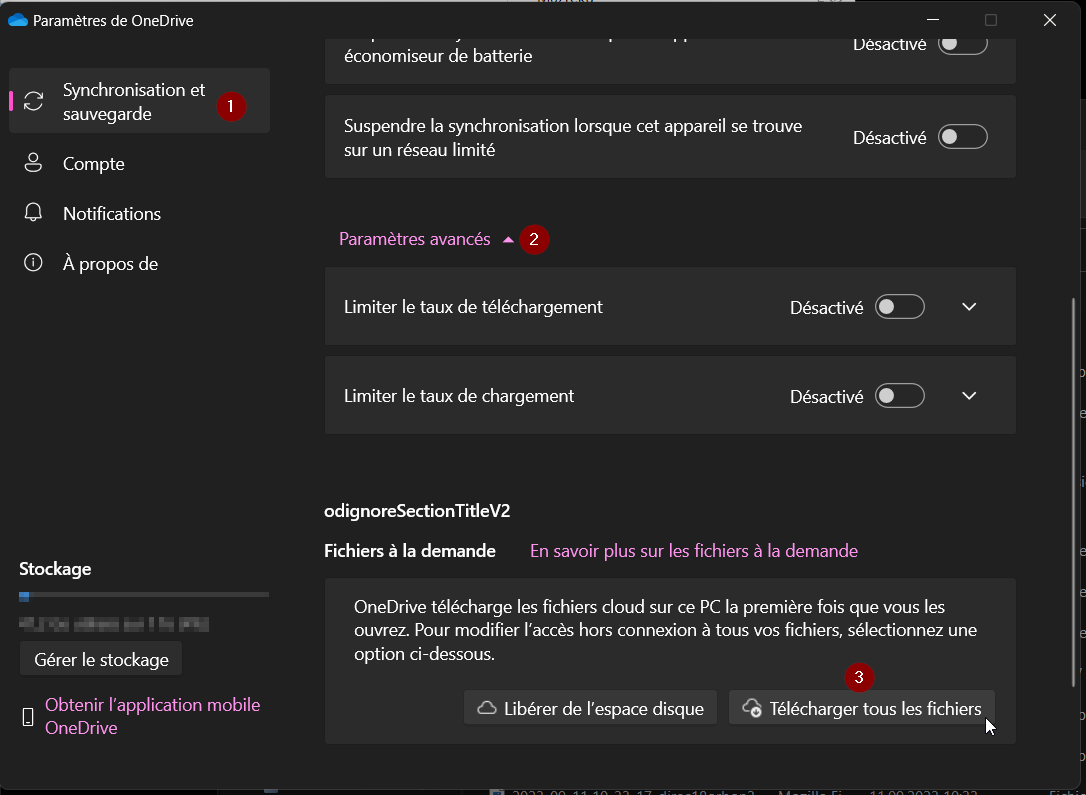Screen dimensions: 1086x795
Task: Click the cloud icon on Libérer de l'espace disque
Action: pos(487,709)
